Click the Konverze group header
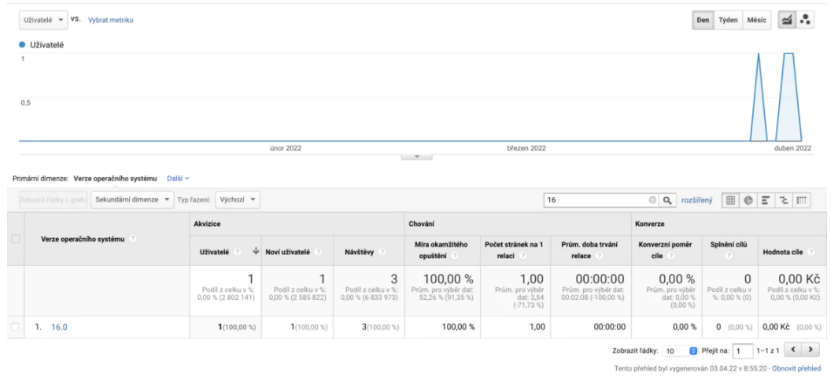This screenshot has width=831, height=376. coord(650,224)
